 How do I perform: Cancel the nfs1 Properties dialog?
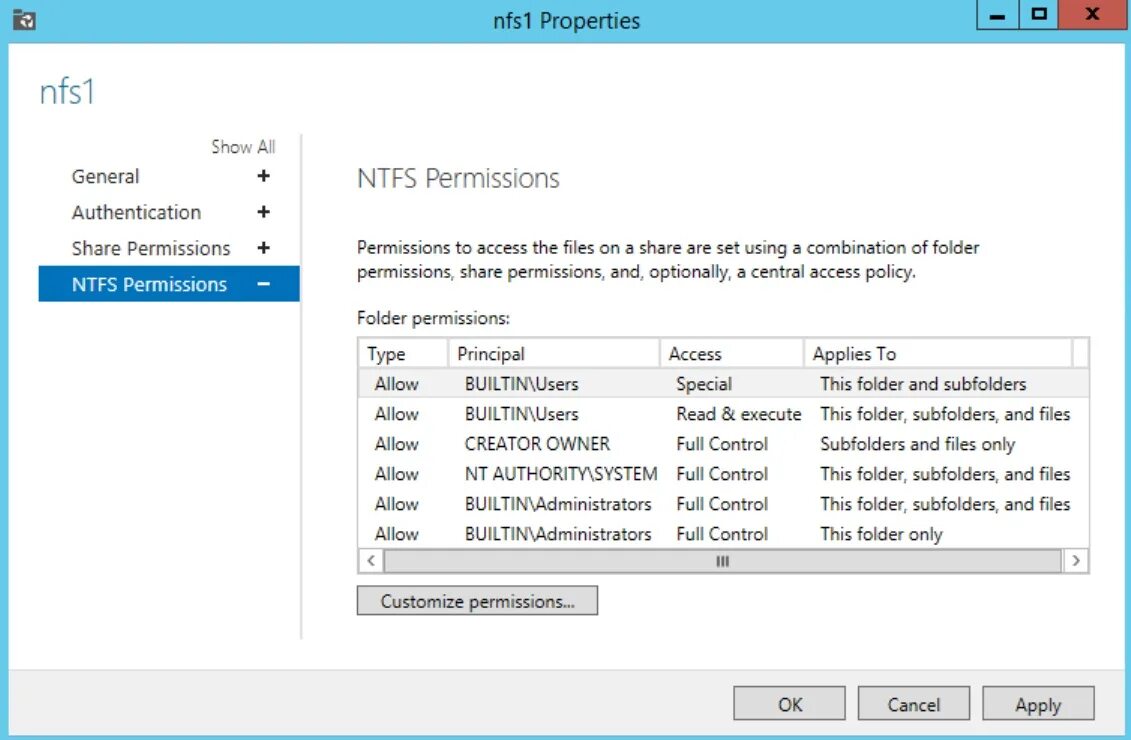pyautogui.click(x=914, y=704)
